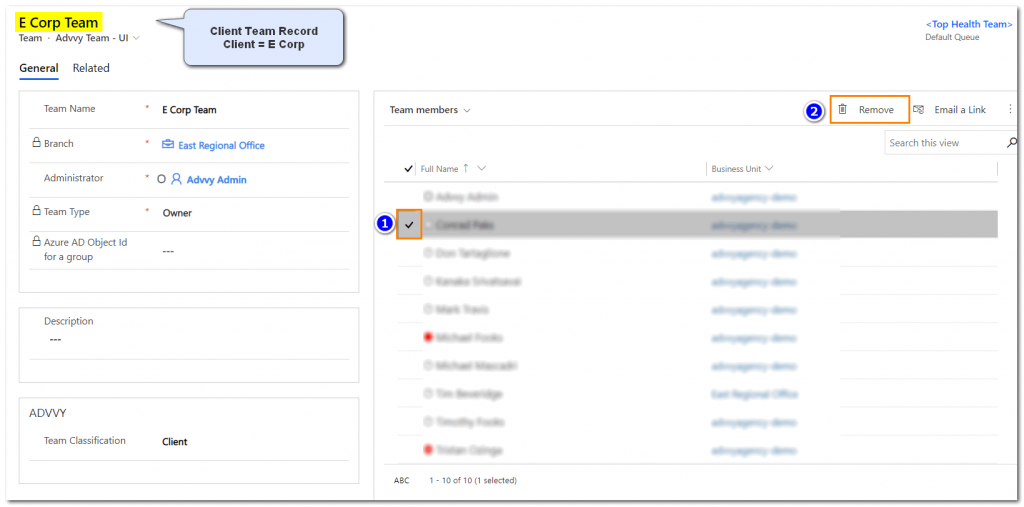Image resolution: width=1024 pixels, height=507 pixels.
Task: Open the Full Name column filter chevron
Action: pyautogui.click(x=482, y=169)
